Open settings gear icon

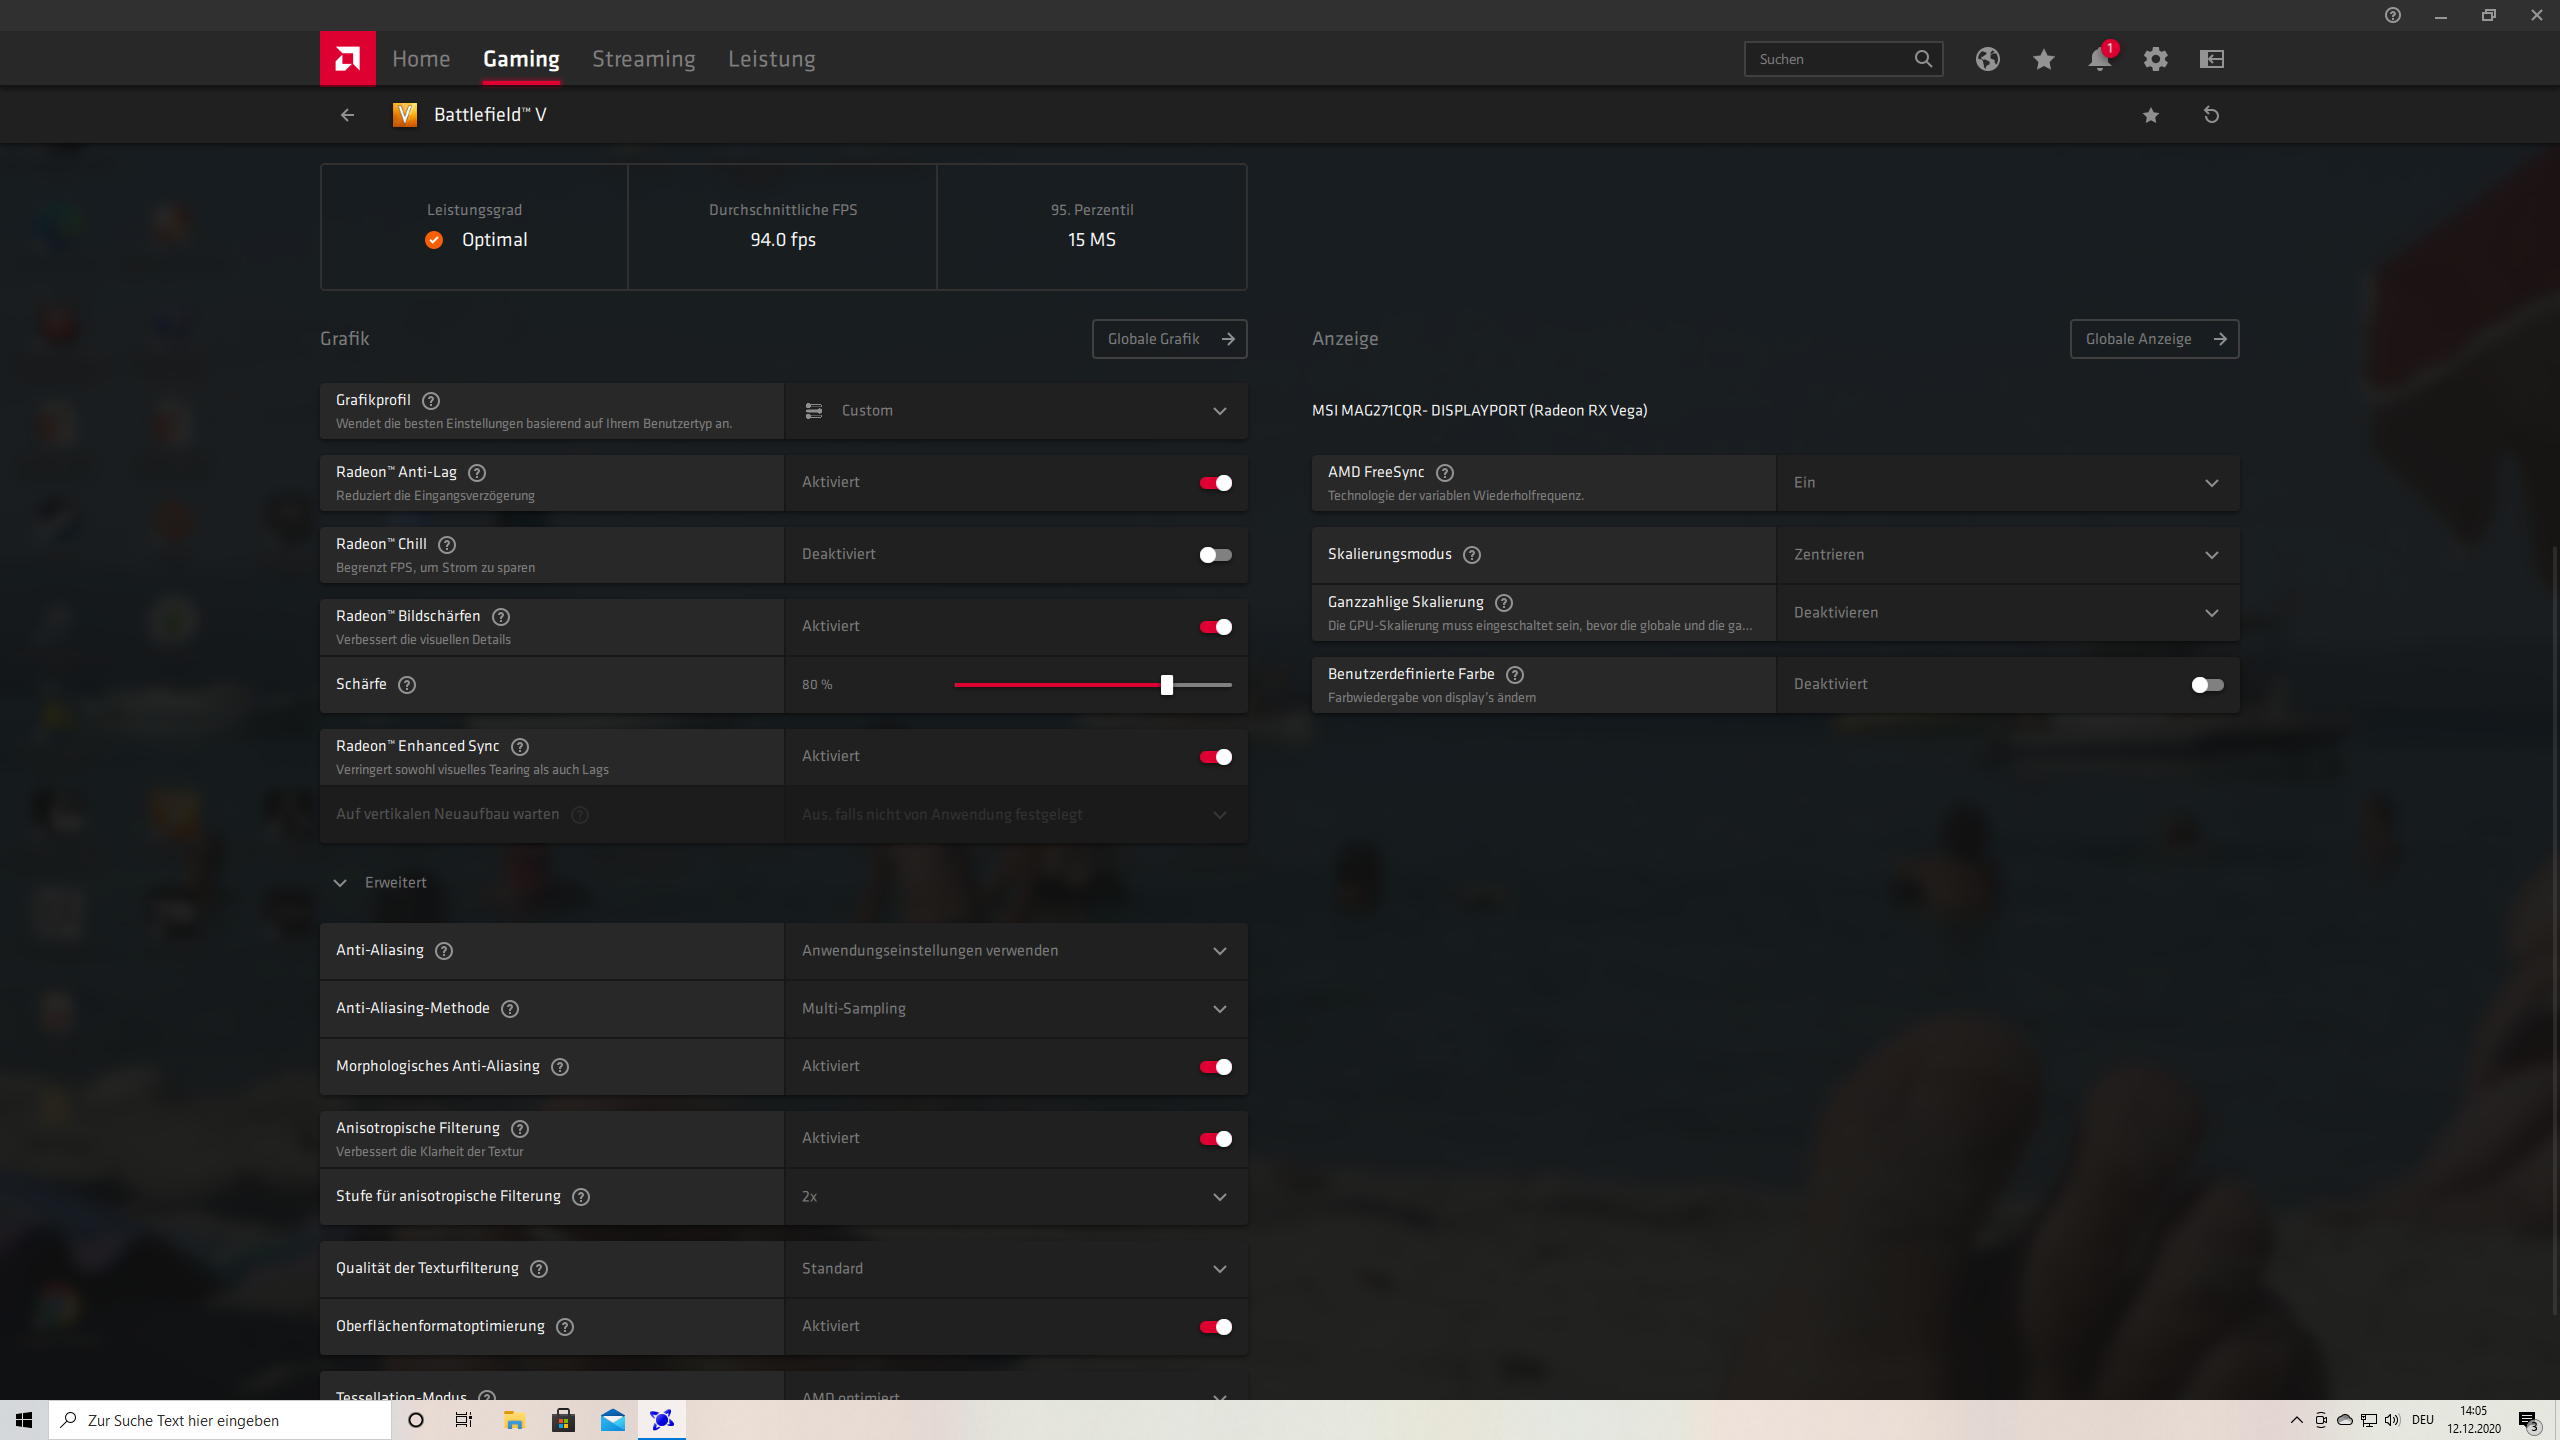coord(2155,59)
